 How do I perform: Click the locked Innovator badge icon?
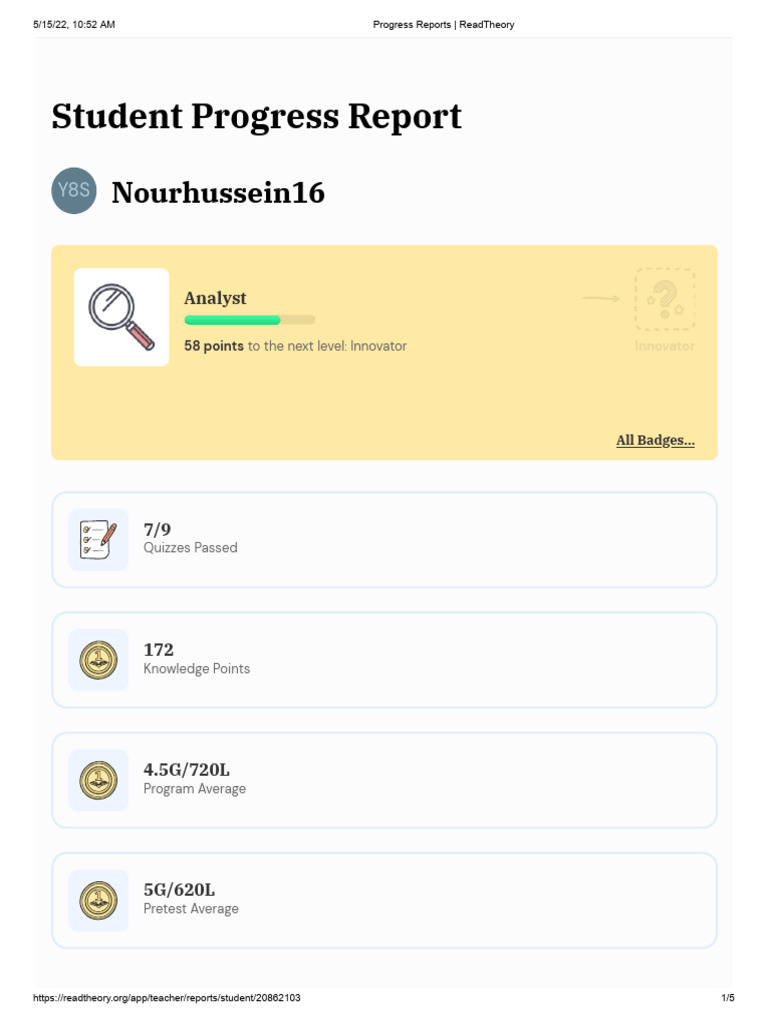(x=664, y=299)
